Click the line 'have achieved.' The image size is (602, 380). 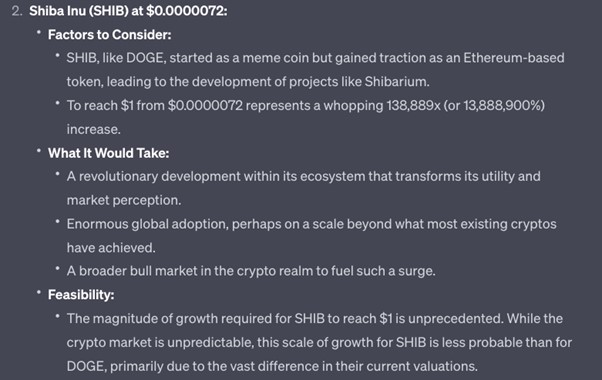[x=111, y=248]
